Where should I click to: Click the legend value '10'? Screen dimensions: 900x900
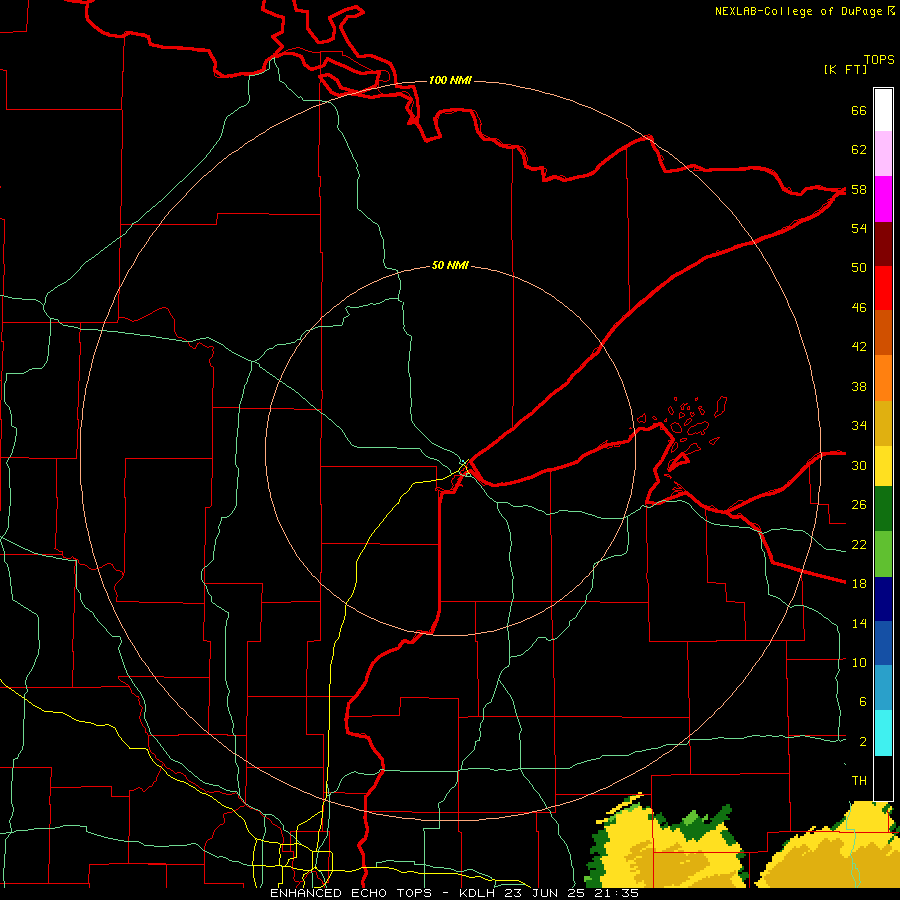(859, 662)
